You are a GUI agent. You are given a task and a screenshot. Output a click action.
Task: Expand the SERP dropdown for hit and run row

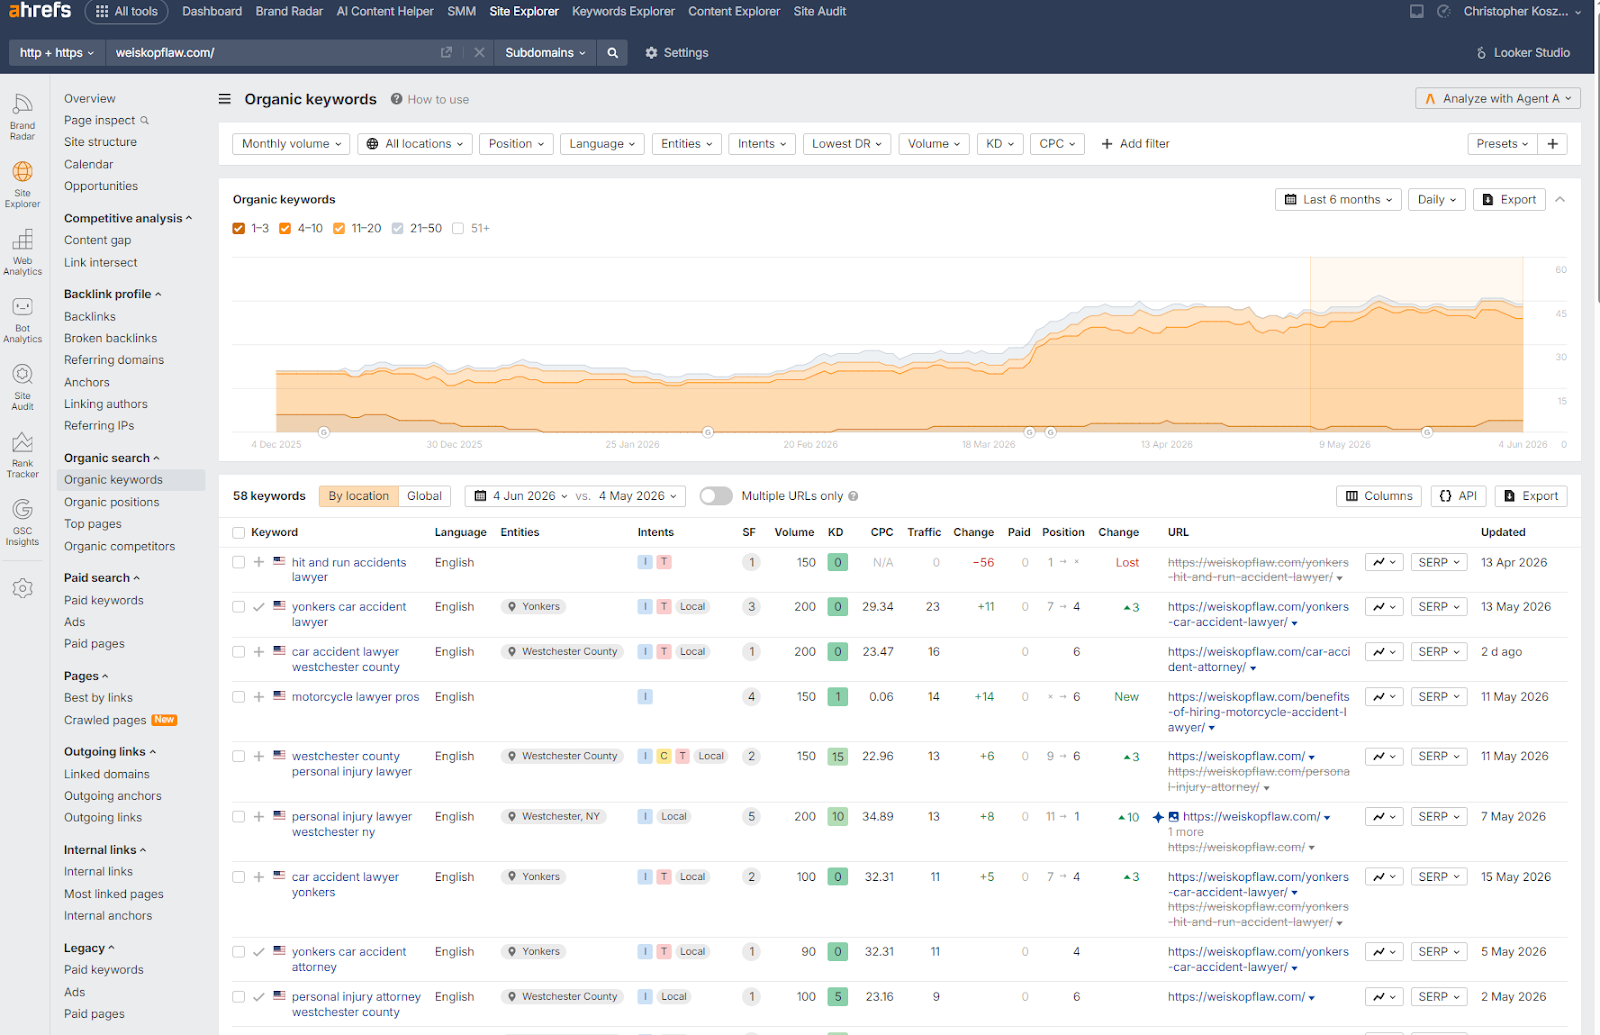click(x=1439, y=563)
